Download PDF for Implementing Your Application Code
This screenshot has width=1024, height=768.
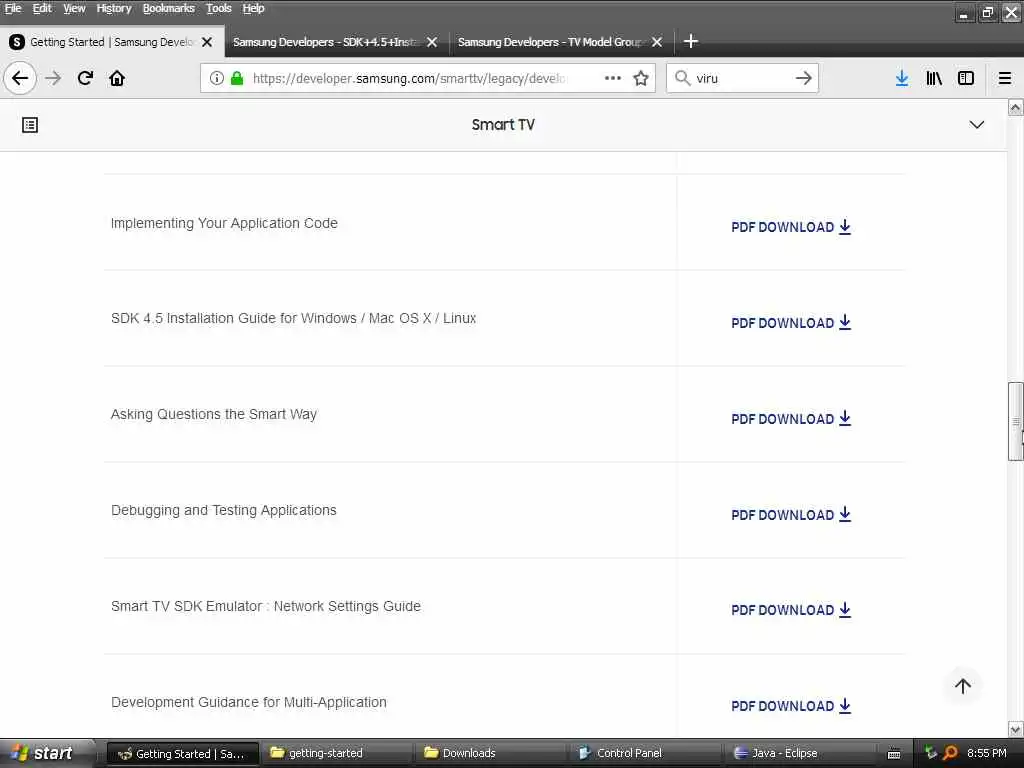[x=791, y=227]
